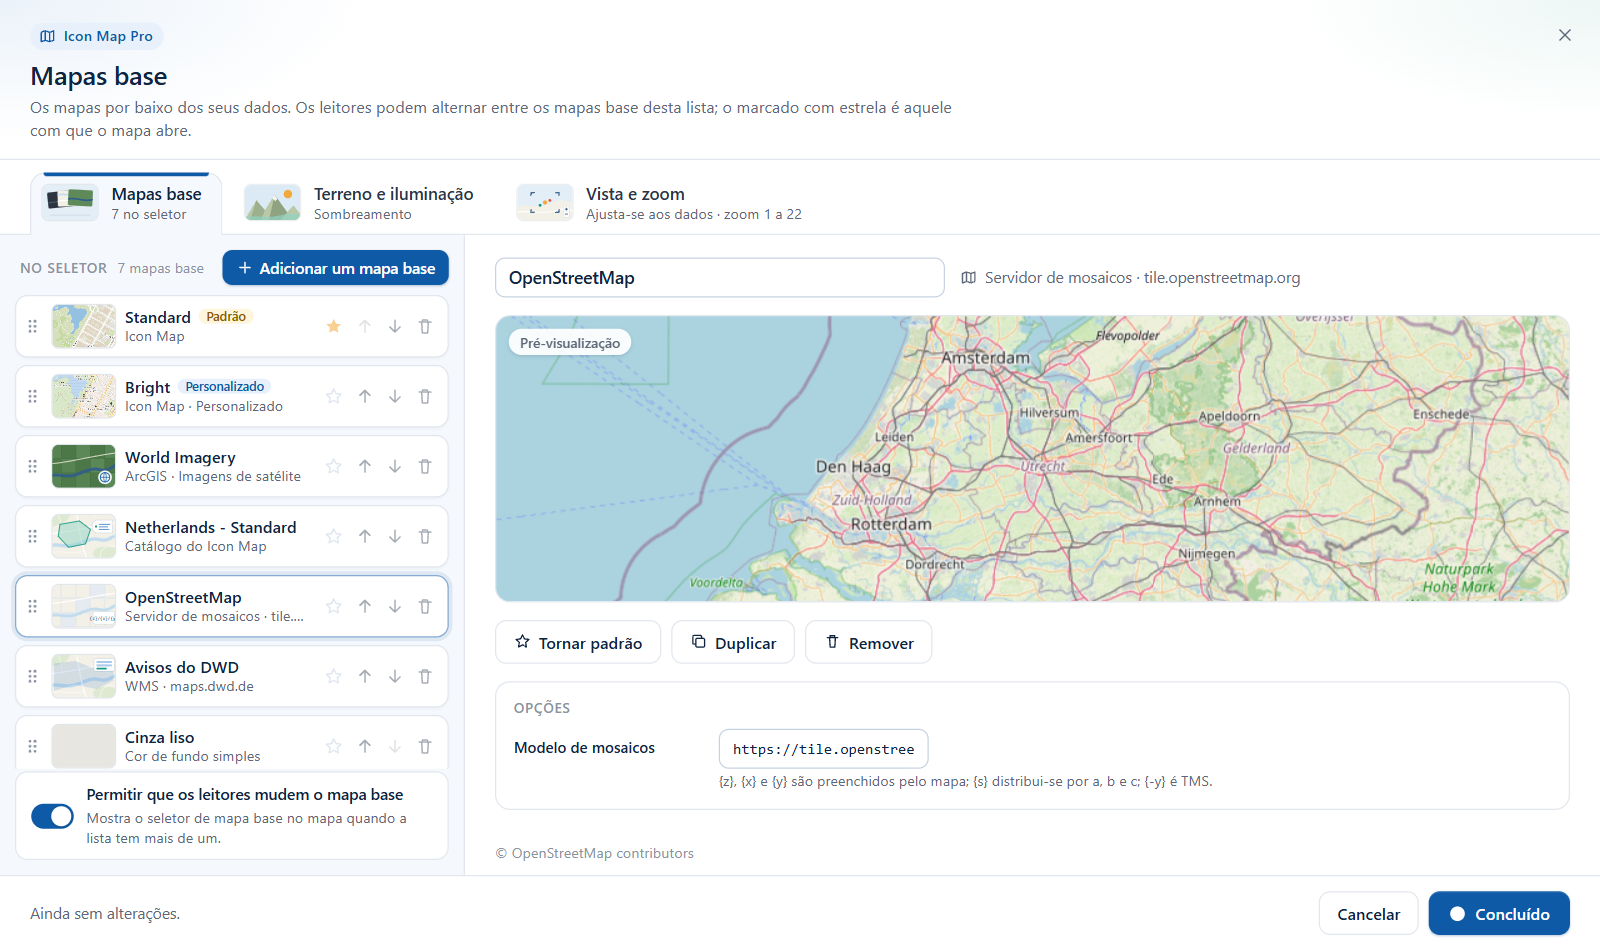The height and width of the screenshot is (950, 1600).
Task: Grab drag handle of Bright row
Action: pos(32,397)
